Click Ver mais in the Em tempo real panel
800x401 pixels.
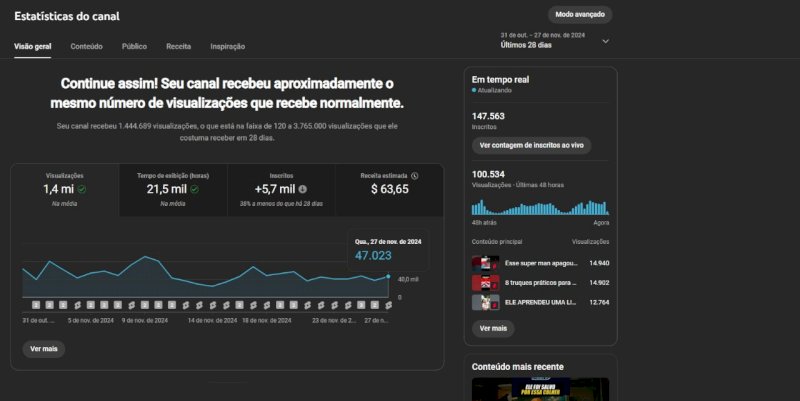click(x=493, y=329)
